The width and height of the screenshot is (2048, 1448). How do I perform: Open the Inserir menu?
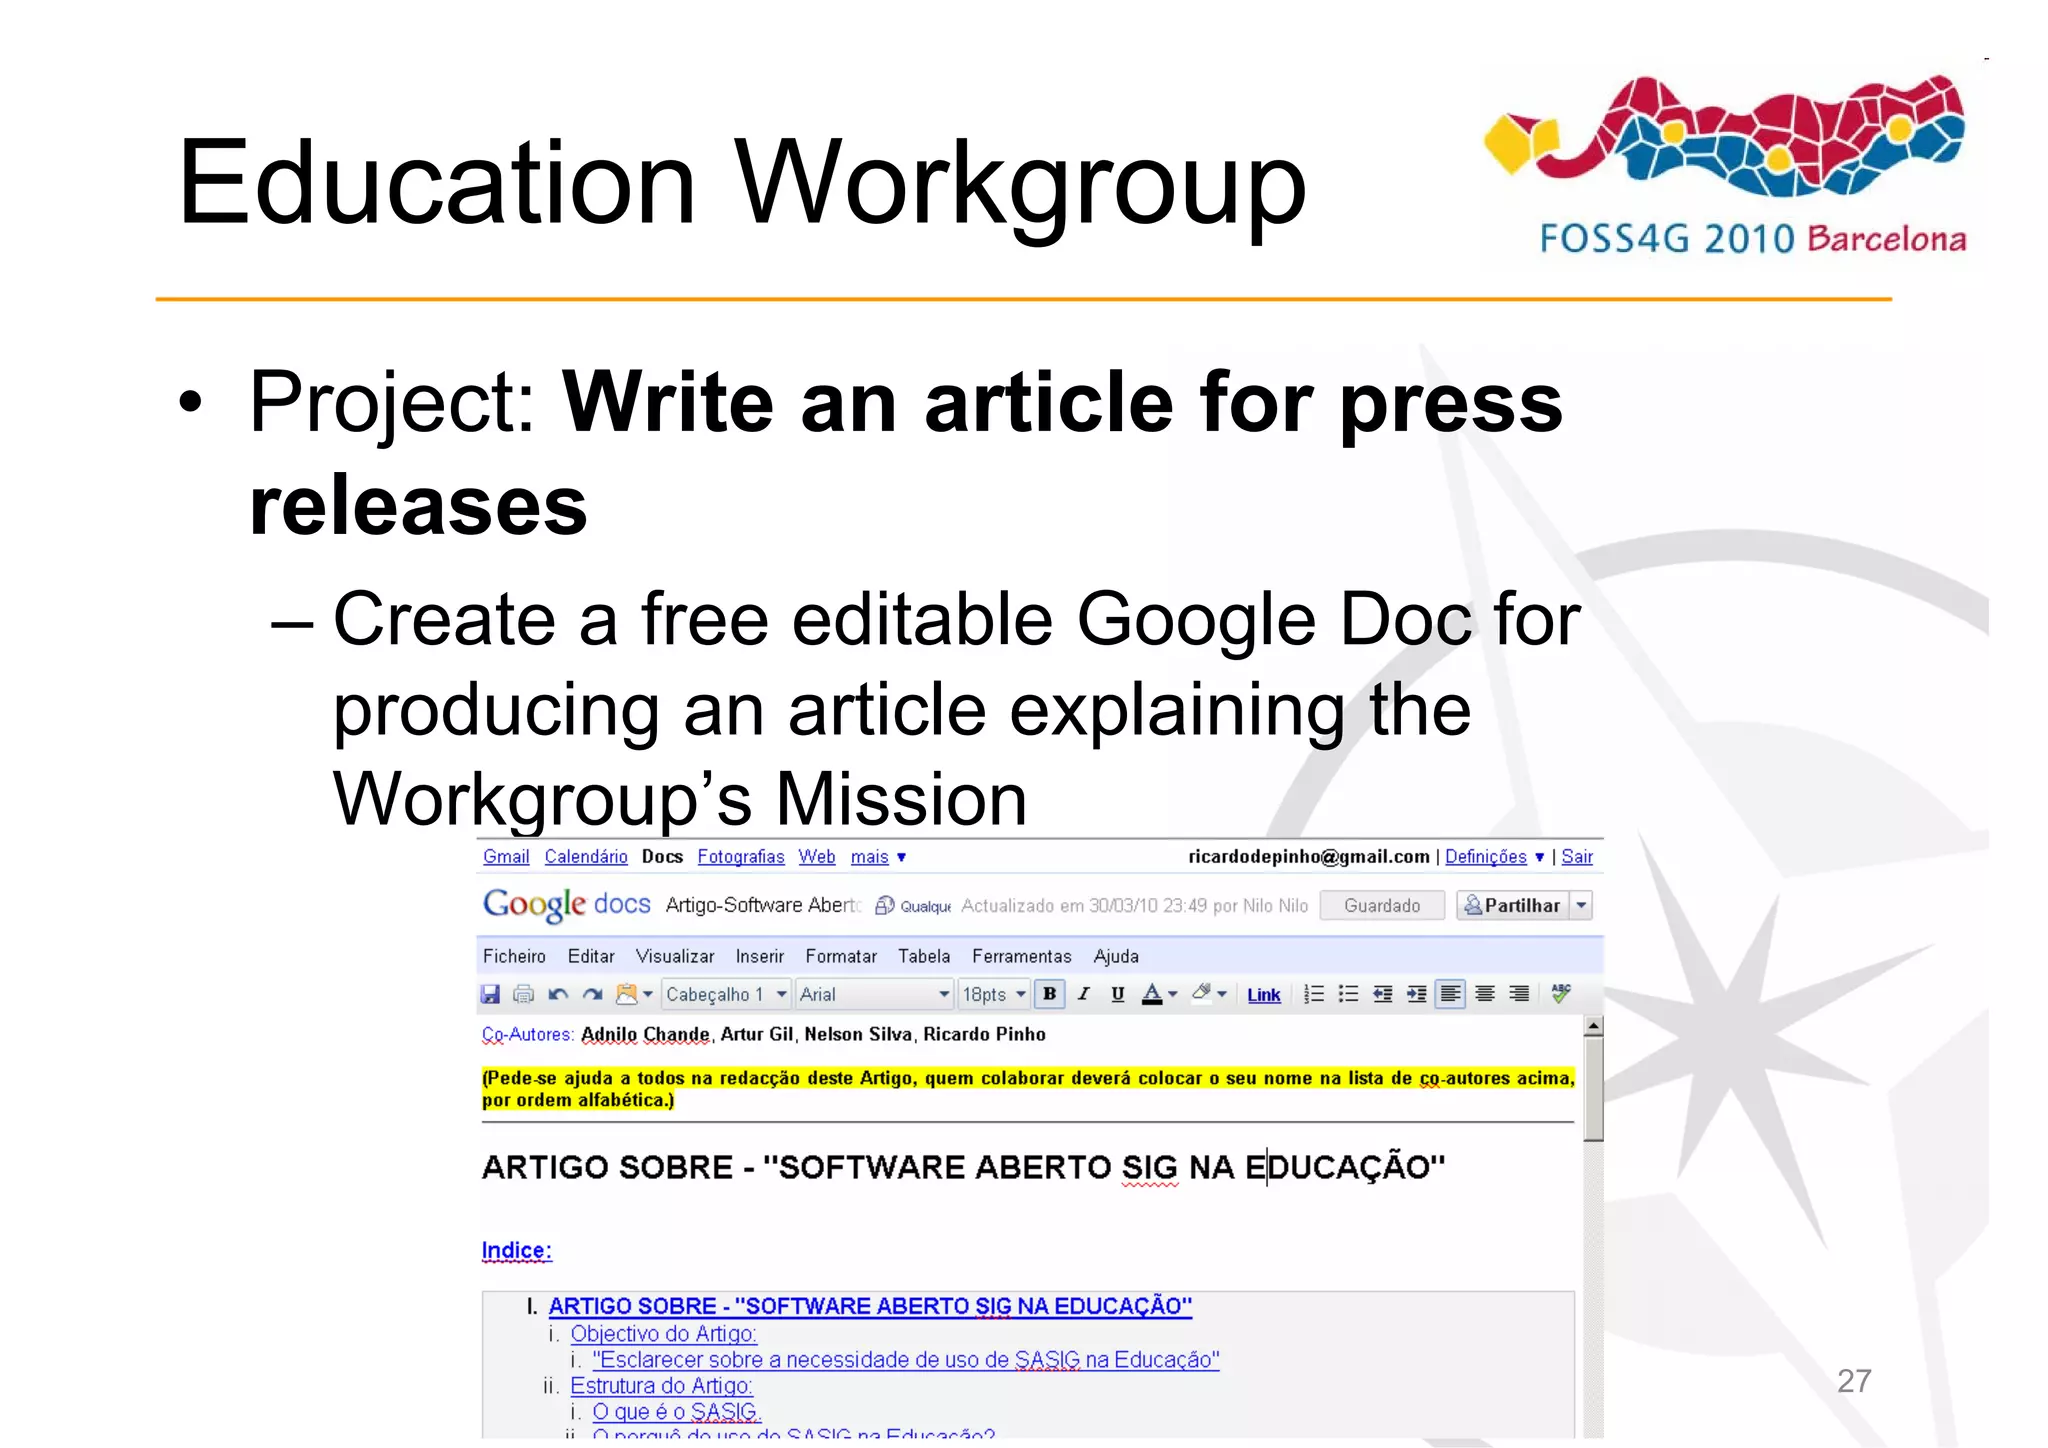[760, 956]
